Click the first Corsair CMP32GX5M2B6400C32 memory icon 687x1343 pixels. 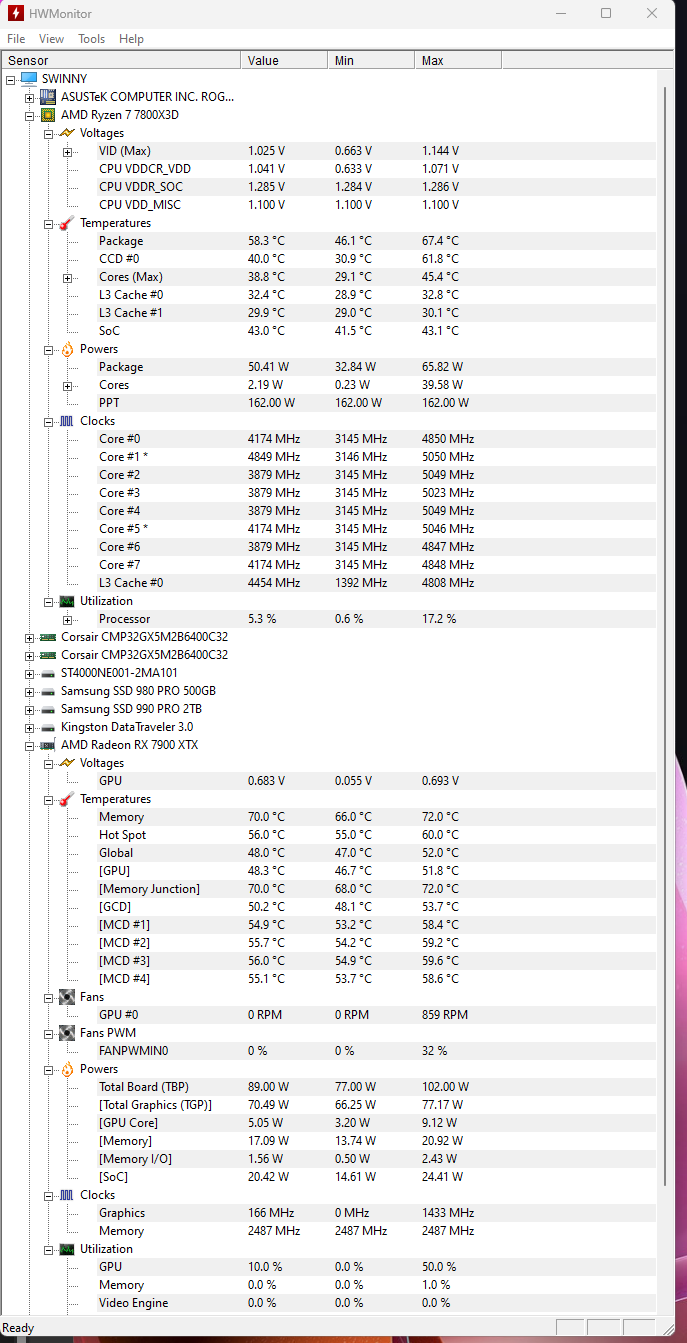[48, 637]
